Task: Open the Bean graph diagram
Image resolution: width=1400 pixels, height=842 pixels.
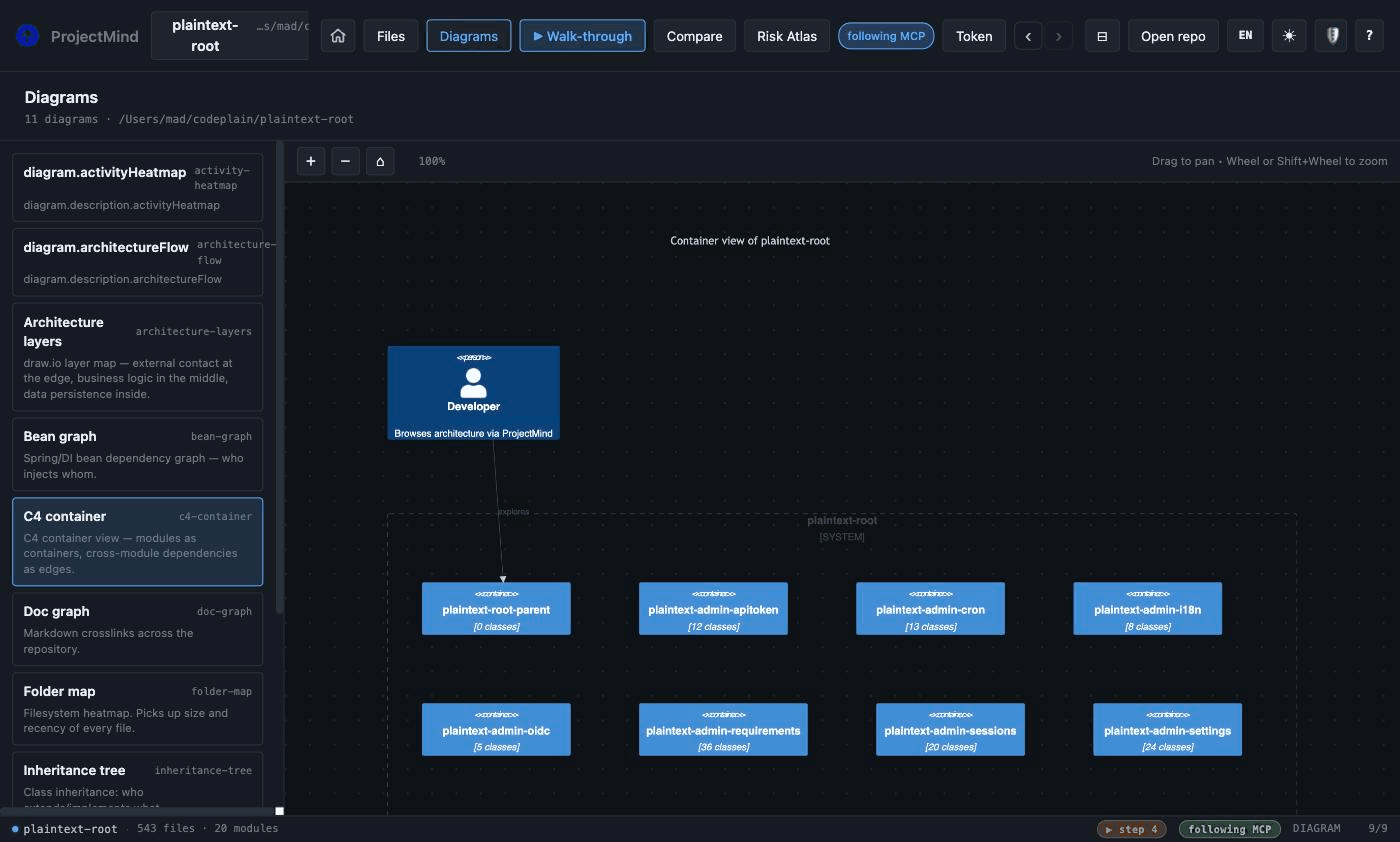Action: tap(137, 454)
